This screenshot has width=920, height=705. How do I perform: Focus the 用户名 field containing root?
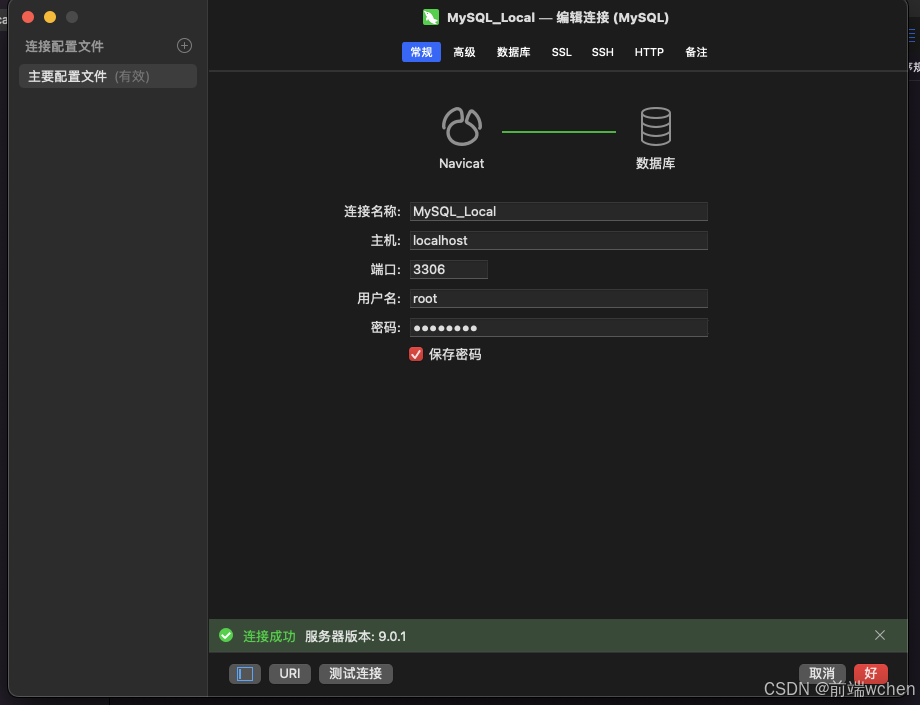(559, 299)
